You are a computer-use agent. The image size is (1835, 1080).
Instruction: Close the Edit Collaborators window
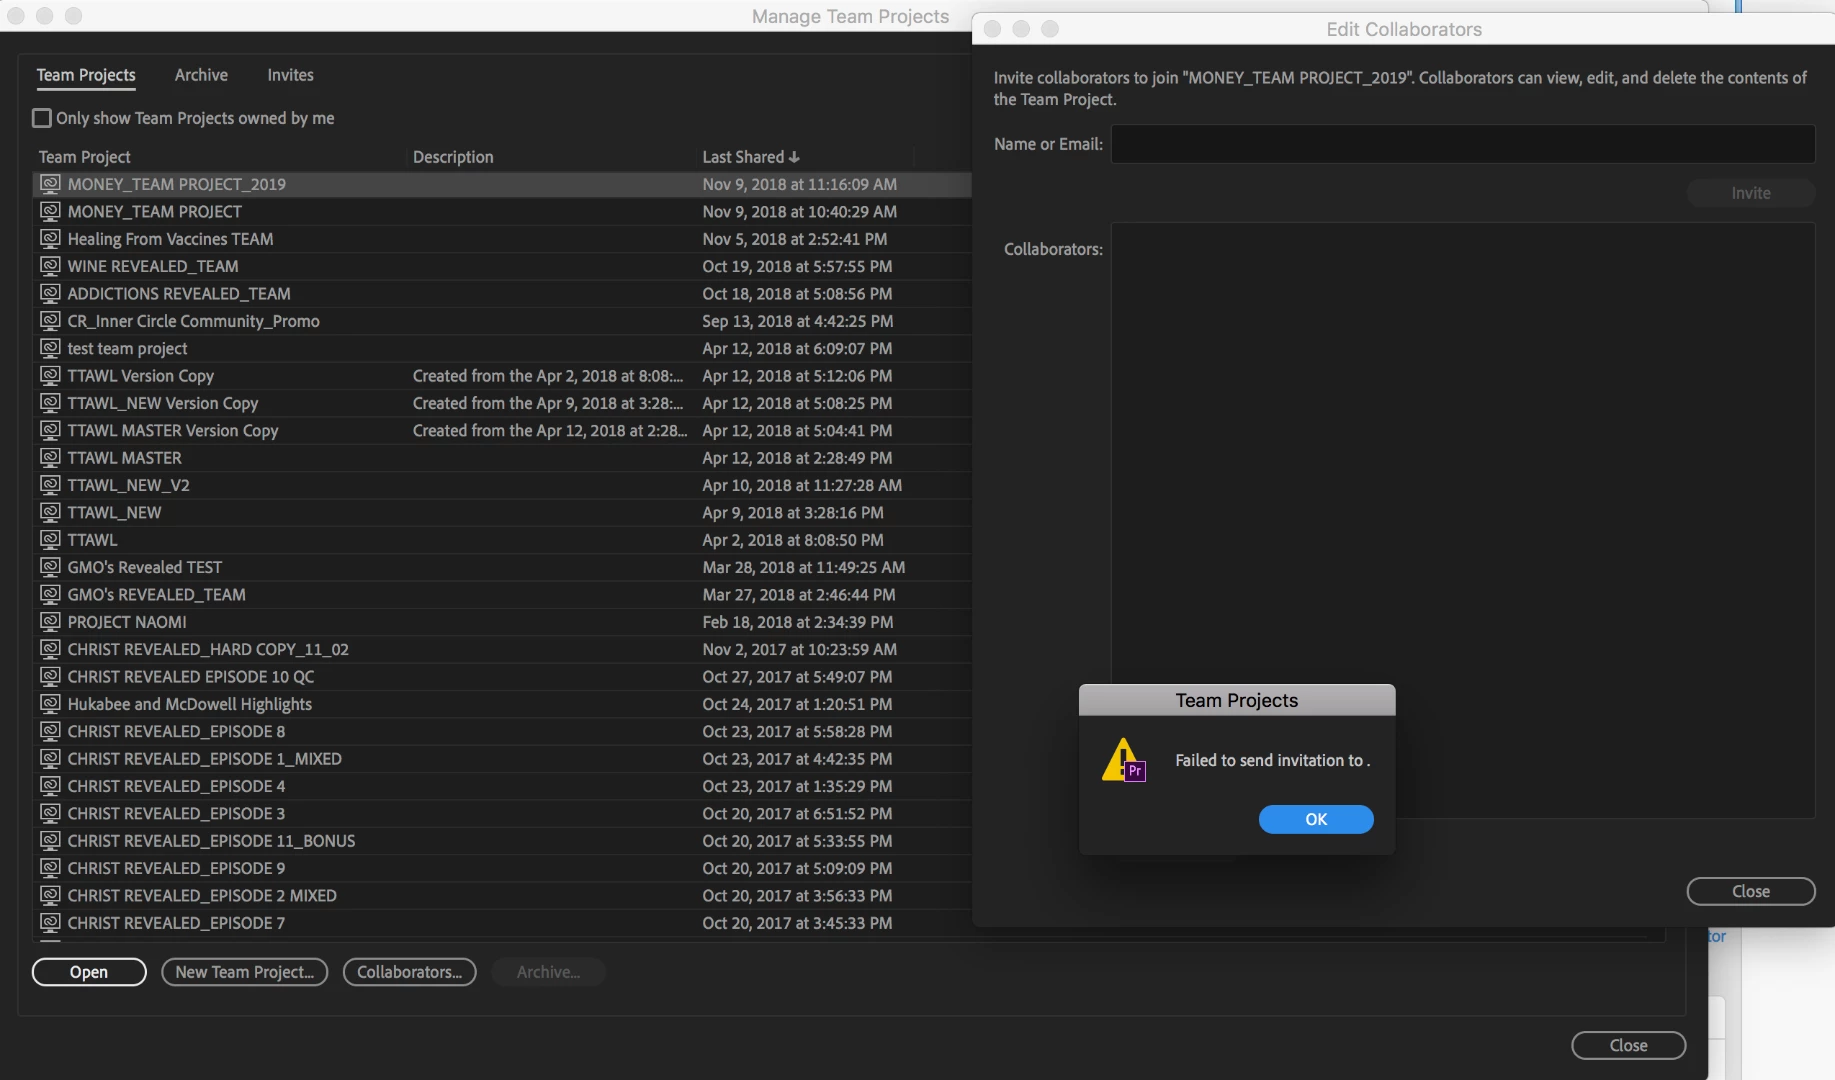click(x=1751, y=891)
